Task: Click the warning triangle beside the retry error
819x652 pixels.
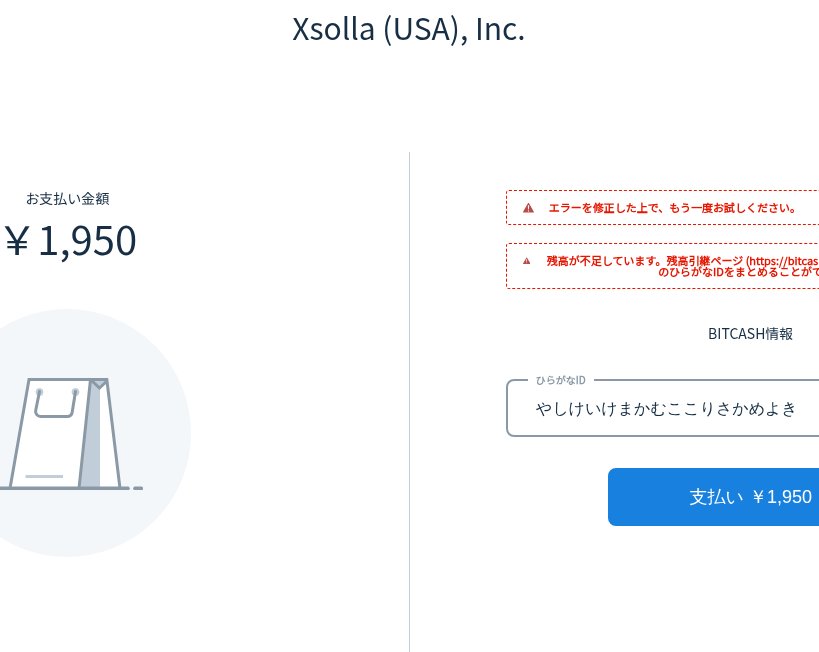Action: pos(529,208)
